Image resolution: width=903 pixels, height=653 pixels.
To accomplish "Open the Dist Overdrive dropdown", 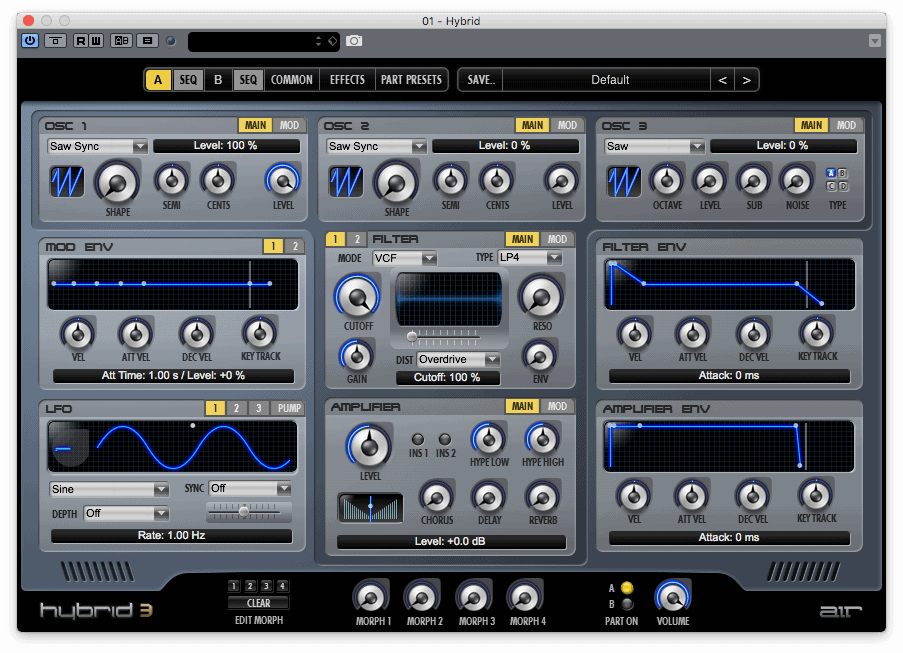I will 458,359.
